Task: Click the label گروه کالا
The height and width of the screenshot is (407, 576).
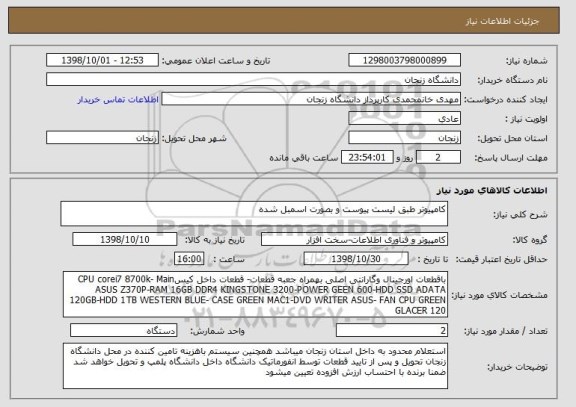Action: (529, 240)
